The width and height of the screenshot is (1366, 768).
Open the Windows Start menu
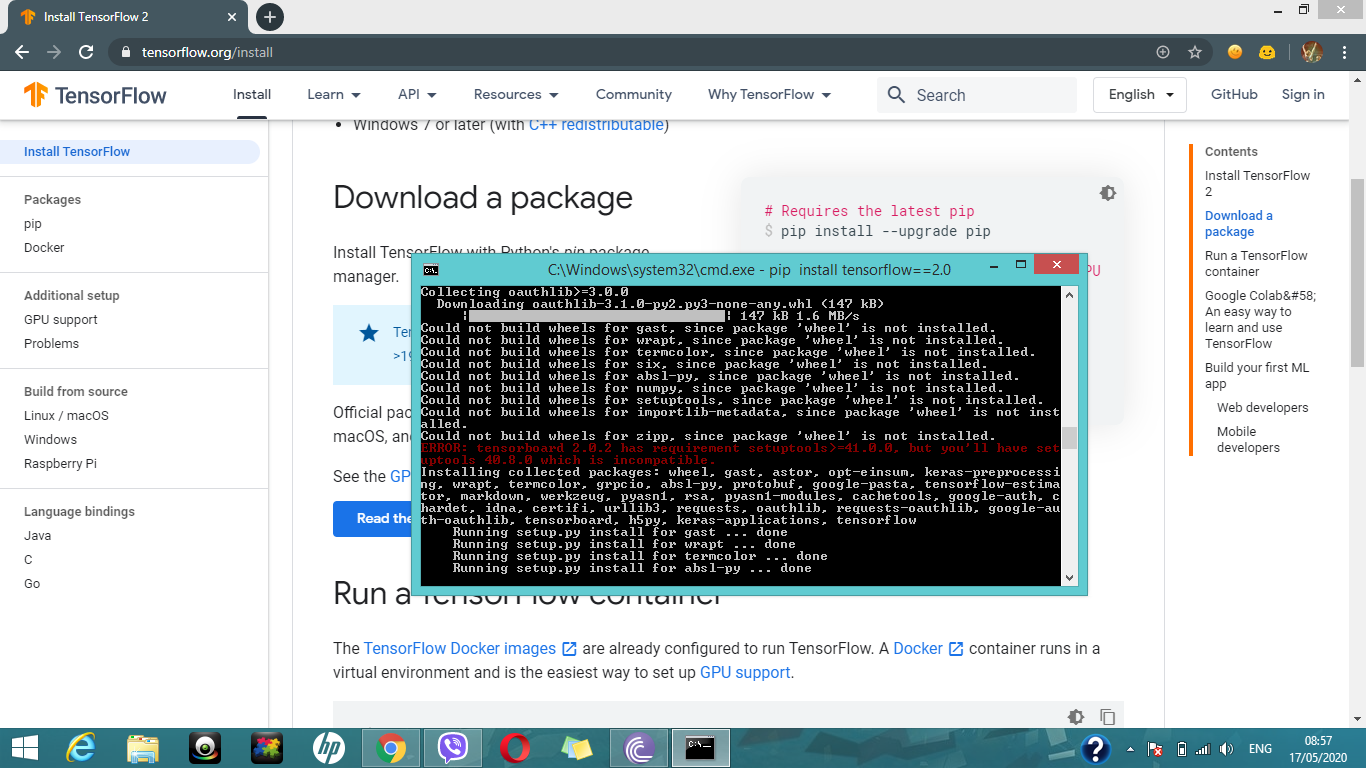tap(24, 747)
